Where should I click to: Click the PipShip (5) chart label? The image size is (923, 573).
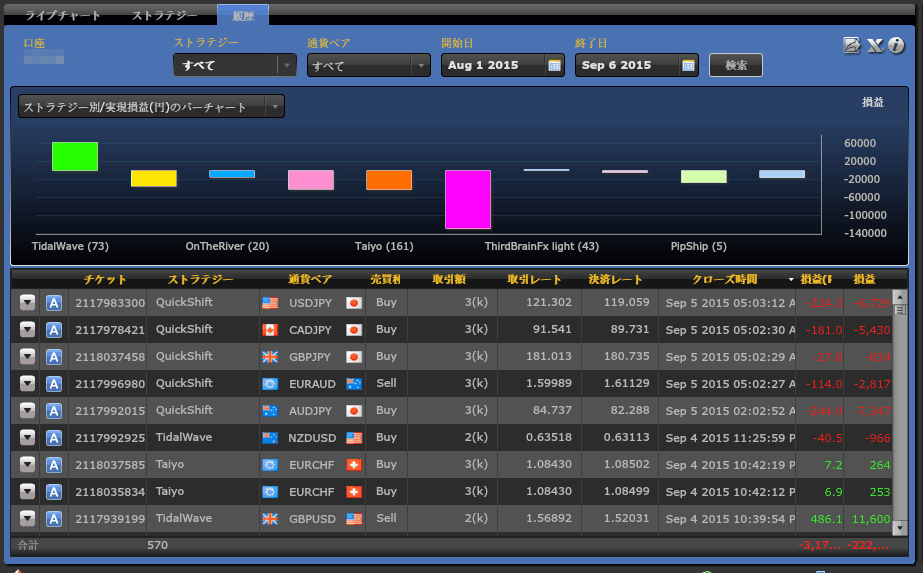click(698, 246)
